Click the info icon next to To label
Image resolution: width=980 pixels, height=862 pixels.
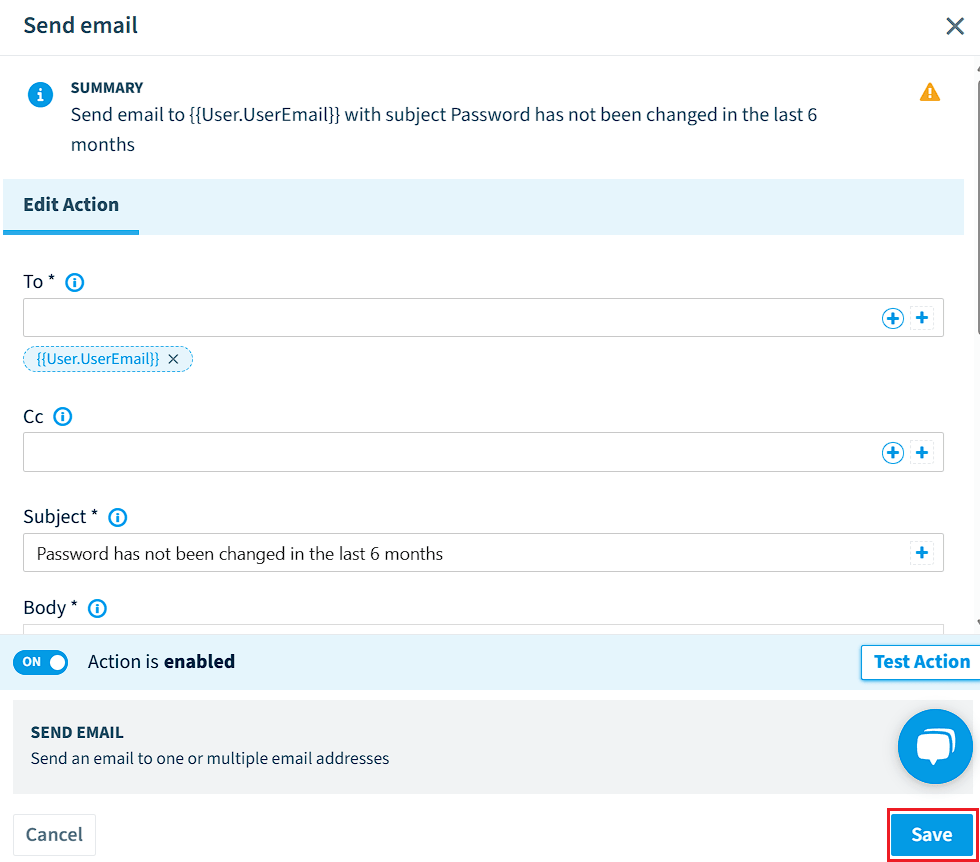[x=75, y=283]
